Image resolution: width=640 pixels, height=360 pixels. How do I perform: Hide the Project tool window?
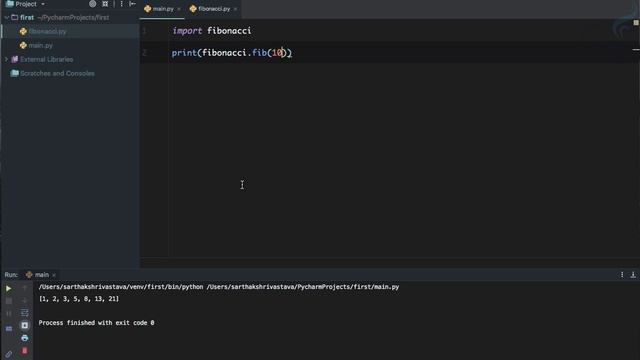132,4
